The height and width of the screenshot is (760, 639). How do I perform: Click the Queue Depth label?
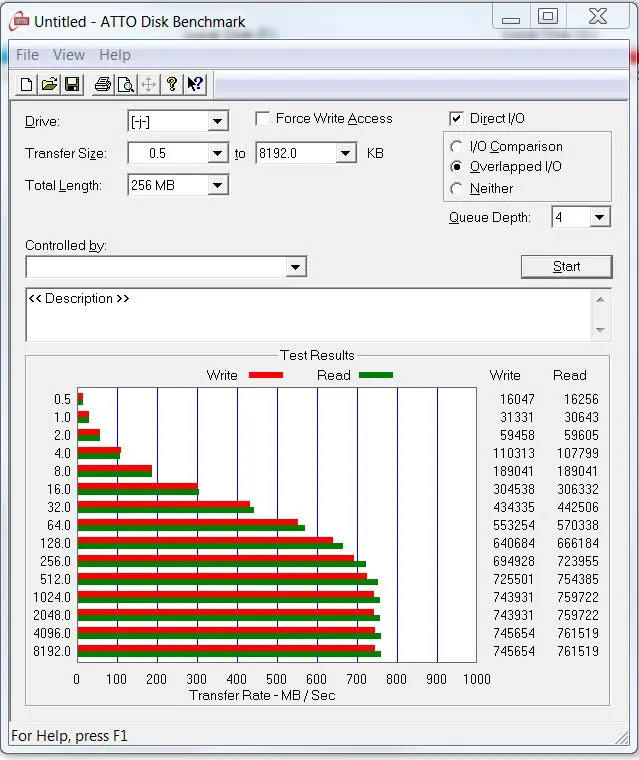[x=490, y=218]
